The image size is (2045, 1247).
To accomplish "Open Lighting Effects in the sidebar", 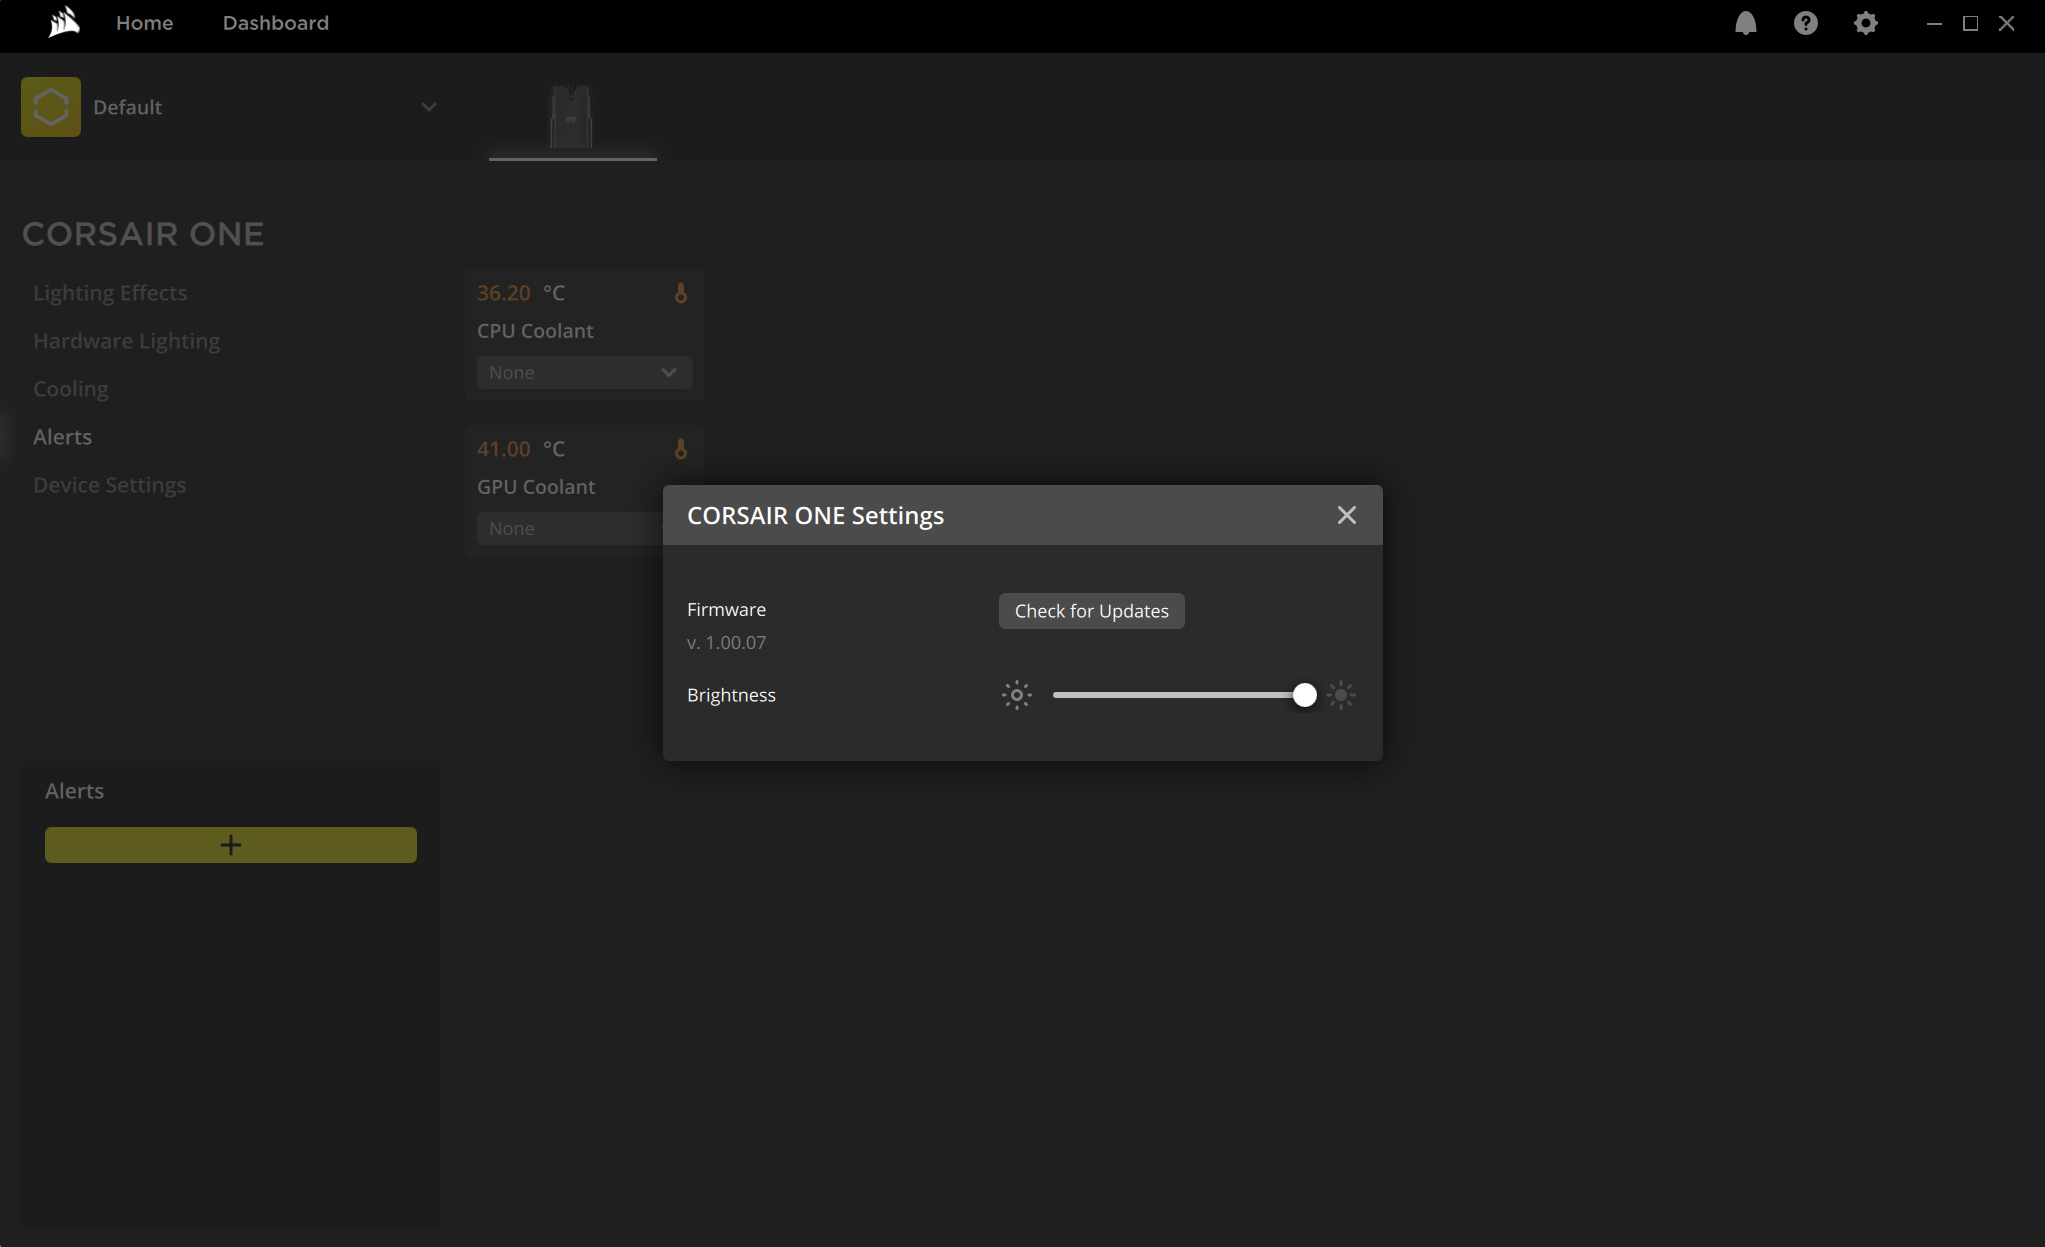I will (x=110, y=293).
